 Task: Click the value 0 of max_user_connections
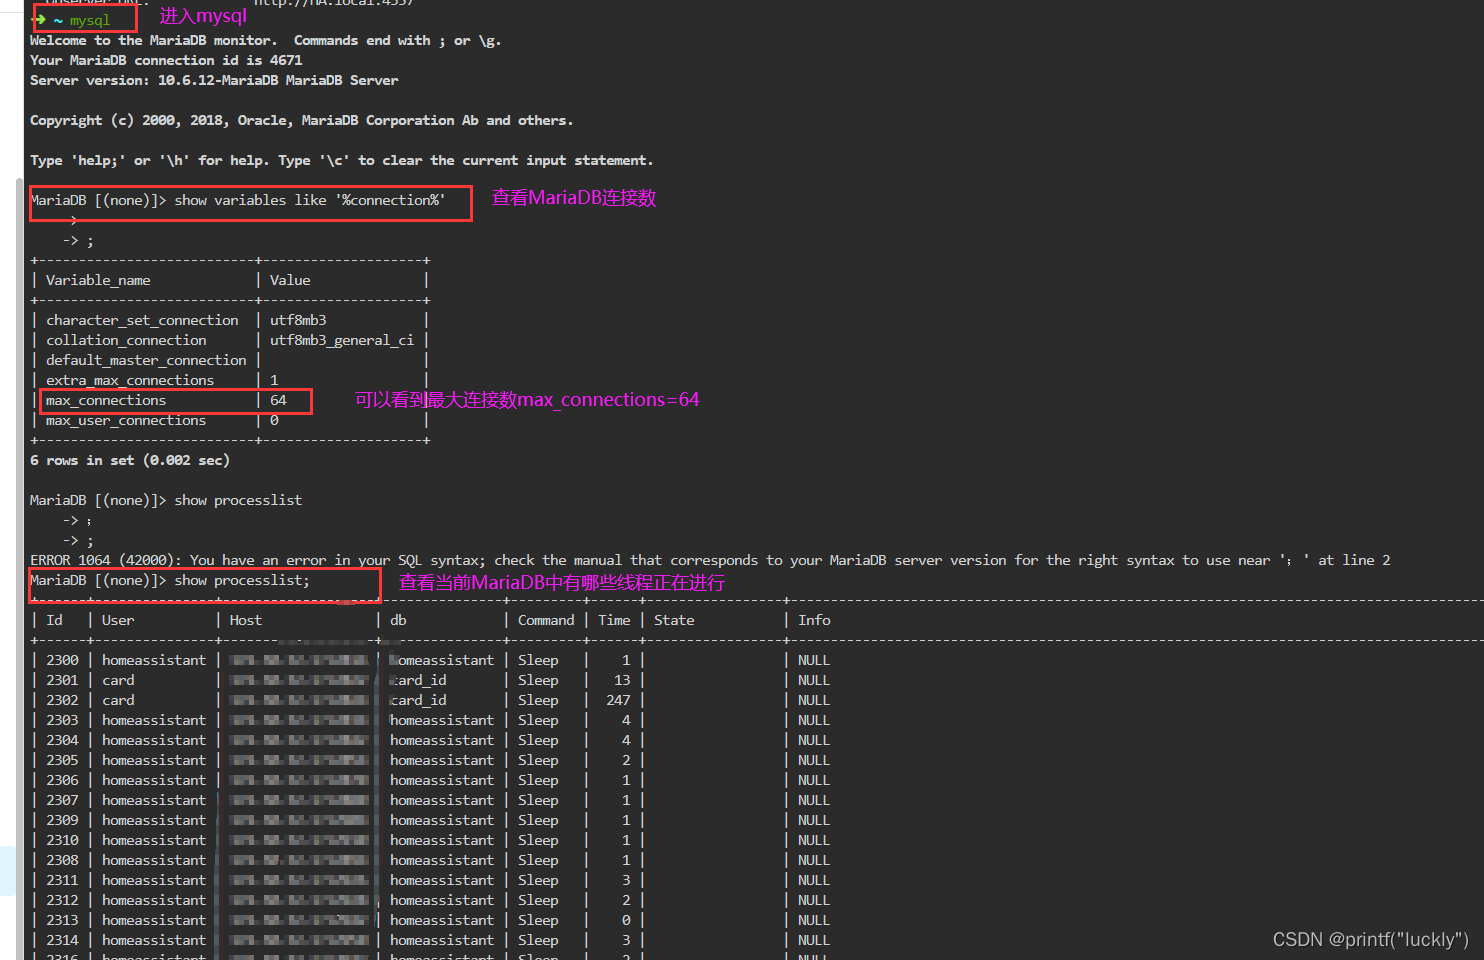pyautogui.click(x=274, y=420)
